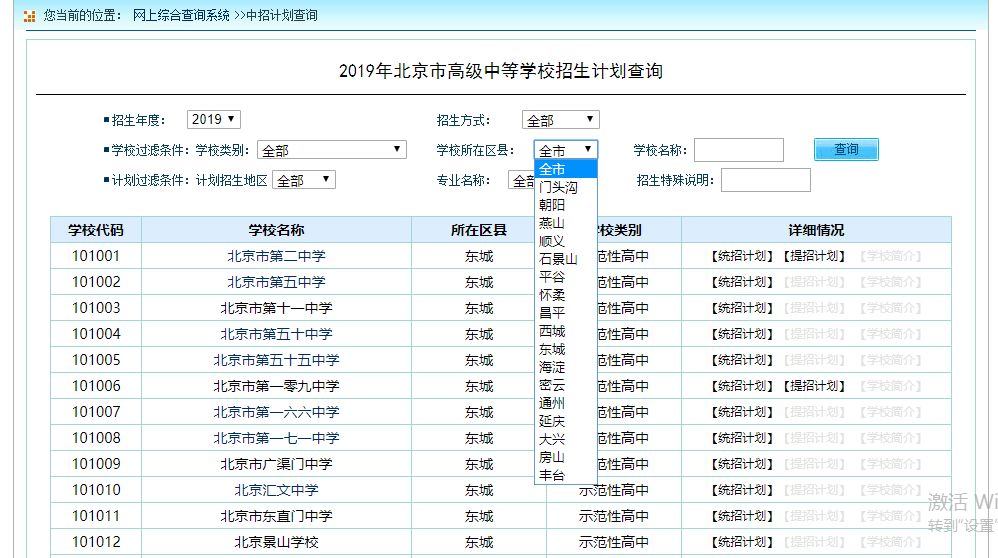Screen dimensions: 998x558
Task: Click 示范性高中 in the 北京汇文中学 row
Action: pyautogui.click(x=614, y=490)
